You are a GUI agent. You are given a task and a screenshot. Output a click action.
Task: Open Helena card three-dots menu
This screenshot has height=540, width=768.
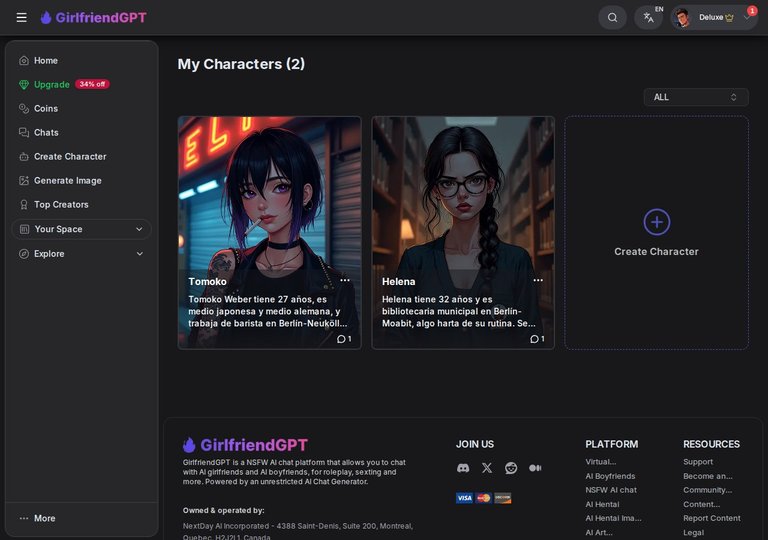point(538,280)
